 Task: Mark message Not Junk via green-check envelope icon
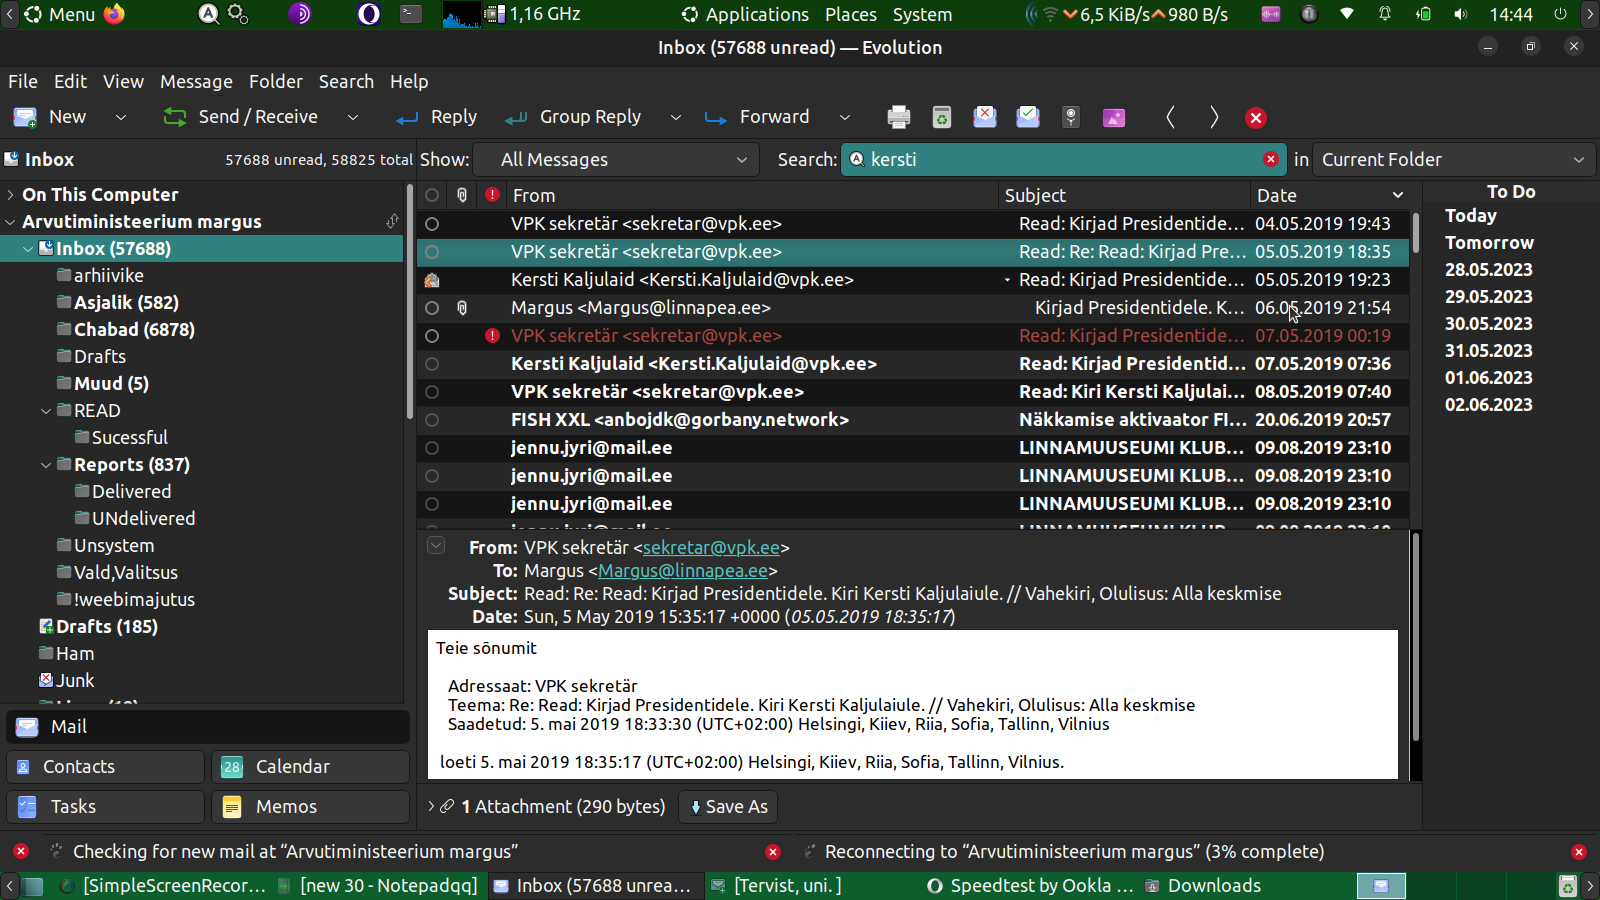pos(1027,117)
